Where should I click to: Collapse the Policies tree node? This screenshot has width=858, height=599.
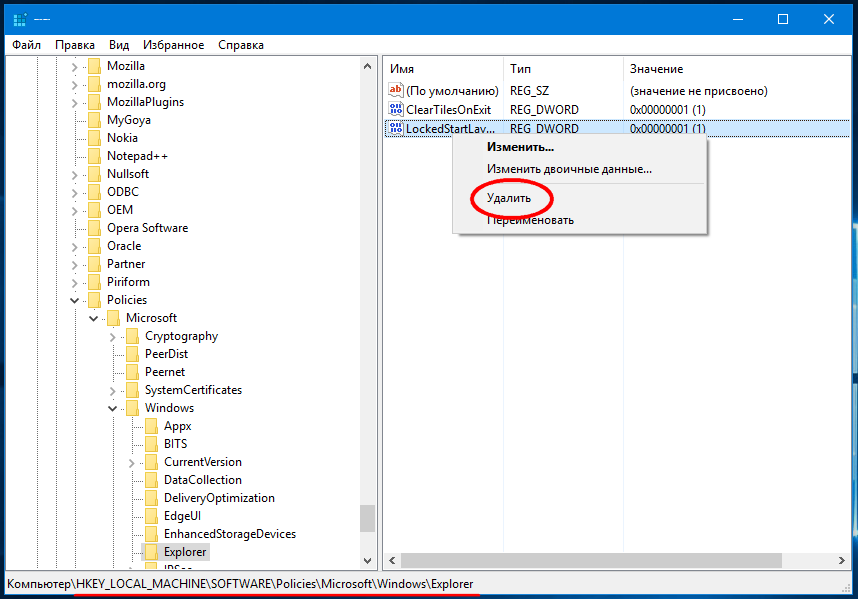click(75, 300)
